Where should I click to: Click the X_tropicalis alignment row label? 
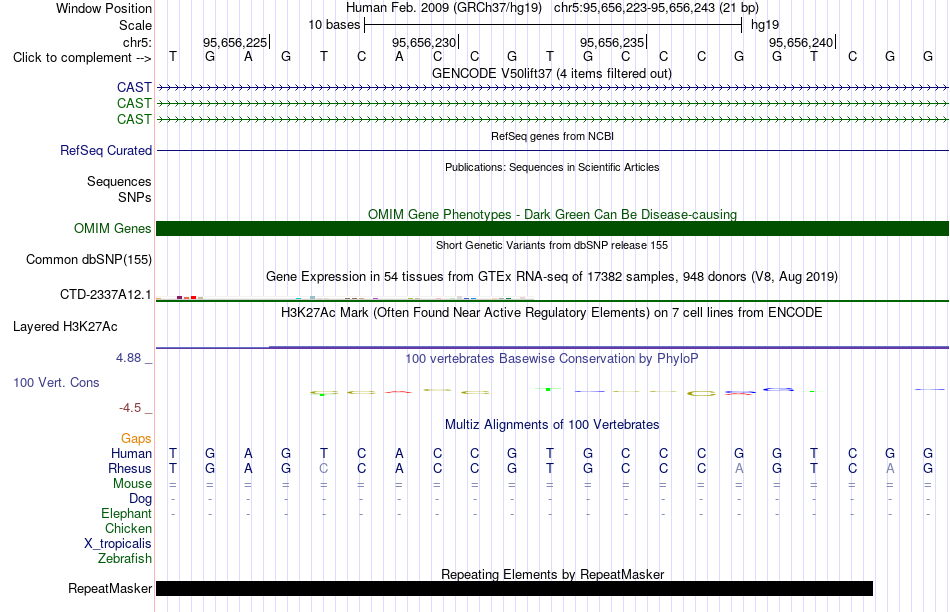pos(118,544)
